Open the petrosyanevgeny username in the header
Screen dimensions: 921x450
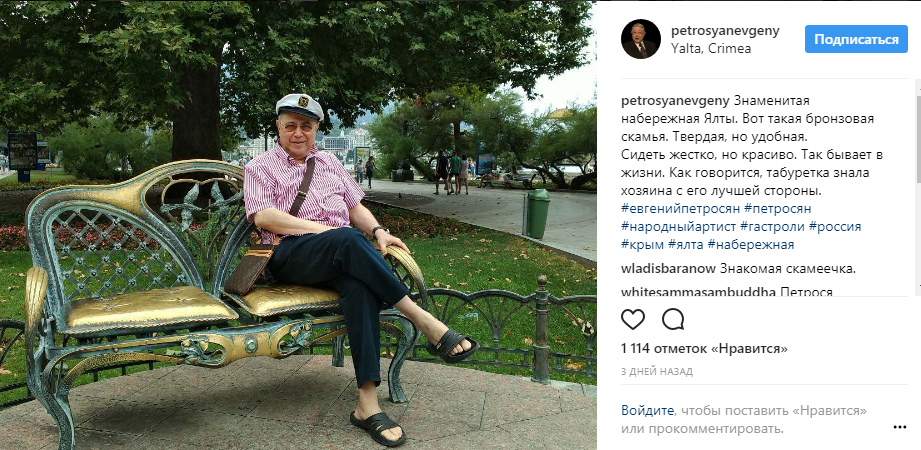pyautogui.click(x=725, y=31)
